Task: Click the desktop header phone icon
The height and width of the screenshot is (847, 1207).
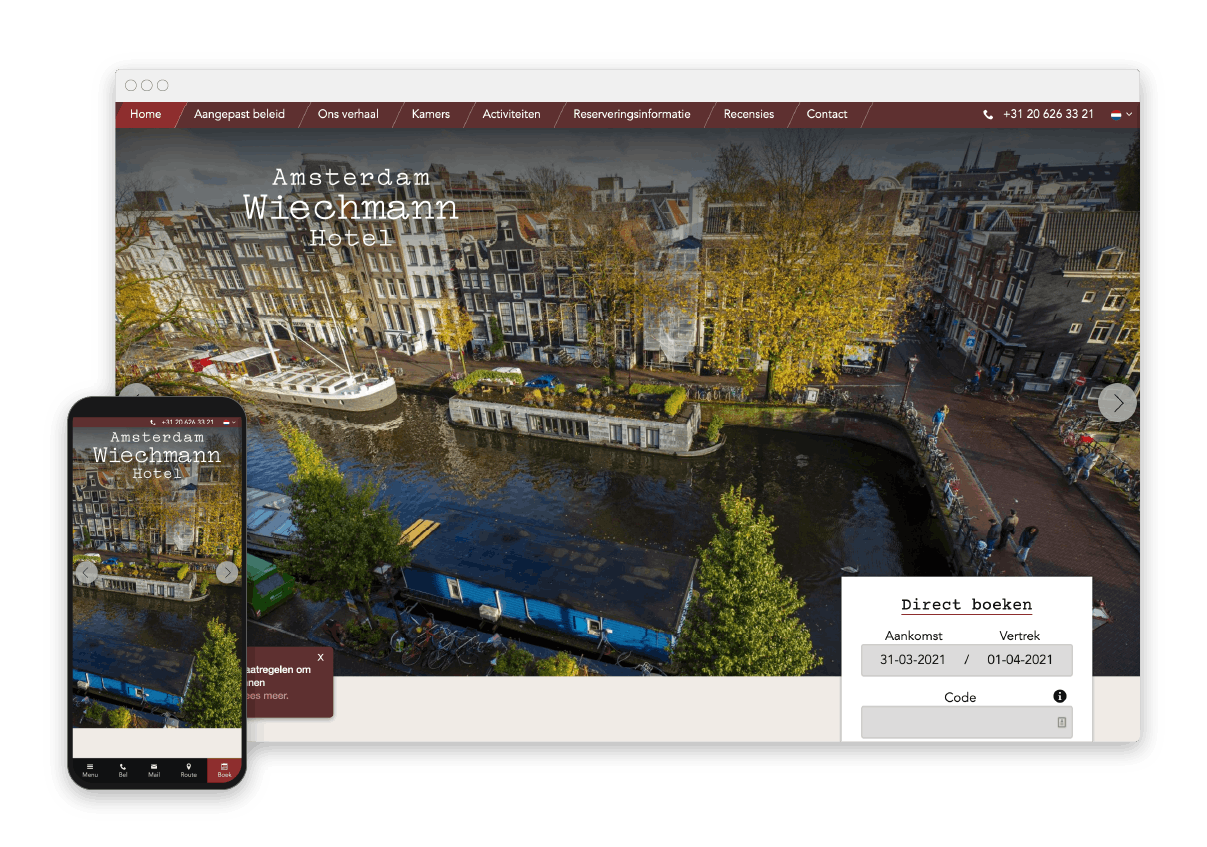Action: click(x=988, y=115)
